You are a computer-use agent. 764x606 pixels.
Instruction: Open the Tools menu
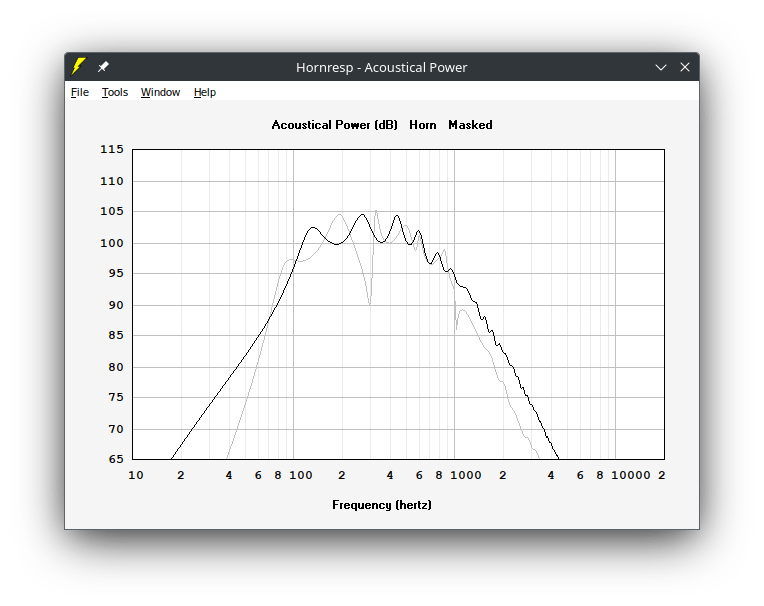(115, 92)
